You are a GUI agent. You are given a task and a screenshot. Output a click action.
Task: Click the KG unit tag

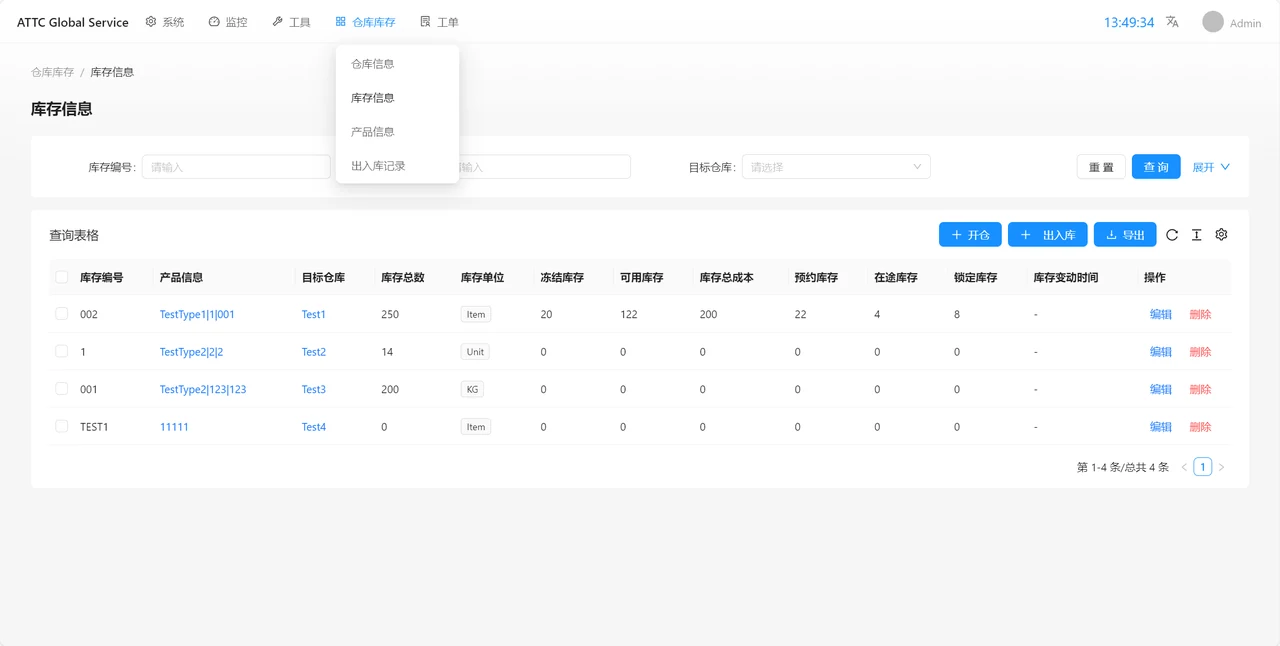(471, 389)
